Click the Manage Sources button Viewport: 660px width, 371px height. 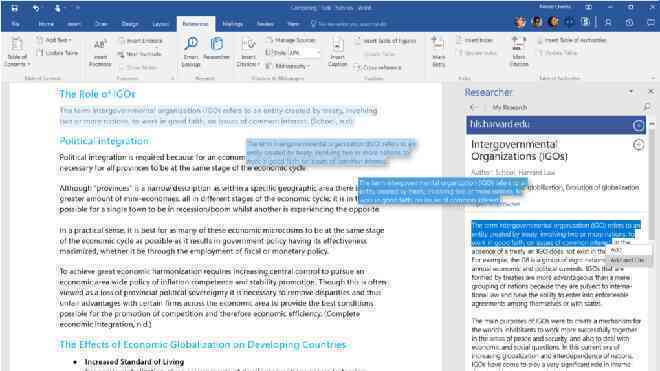point(291,40)
